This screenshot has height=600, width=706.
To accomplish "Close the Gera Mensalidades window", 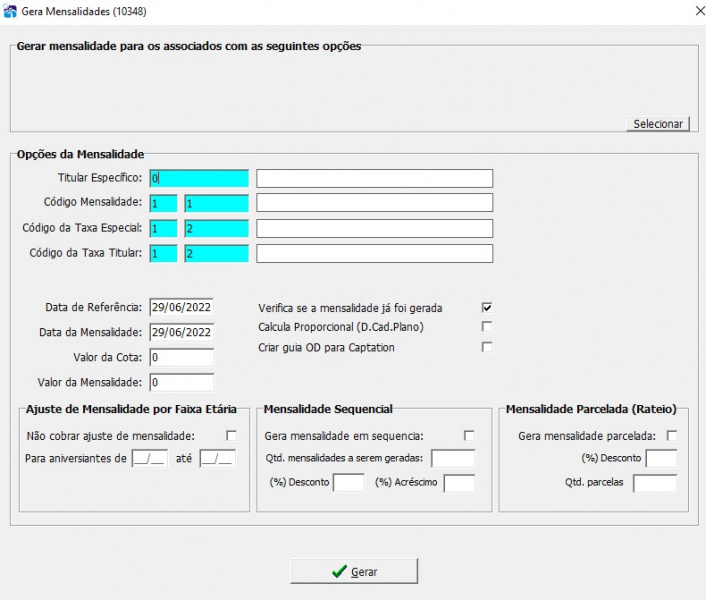I will tap(700, 11).
